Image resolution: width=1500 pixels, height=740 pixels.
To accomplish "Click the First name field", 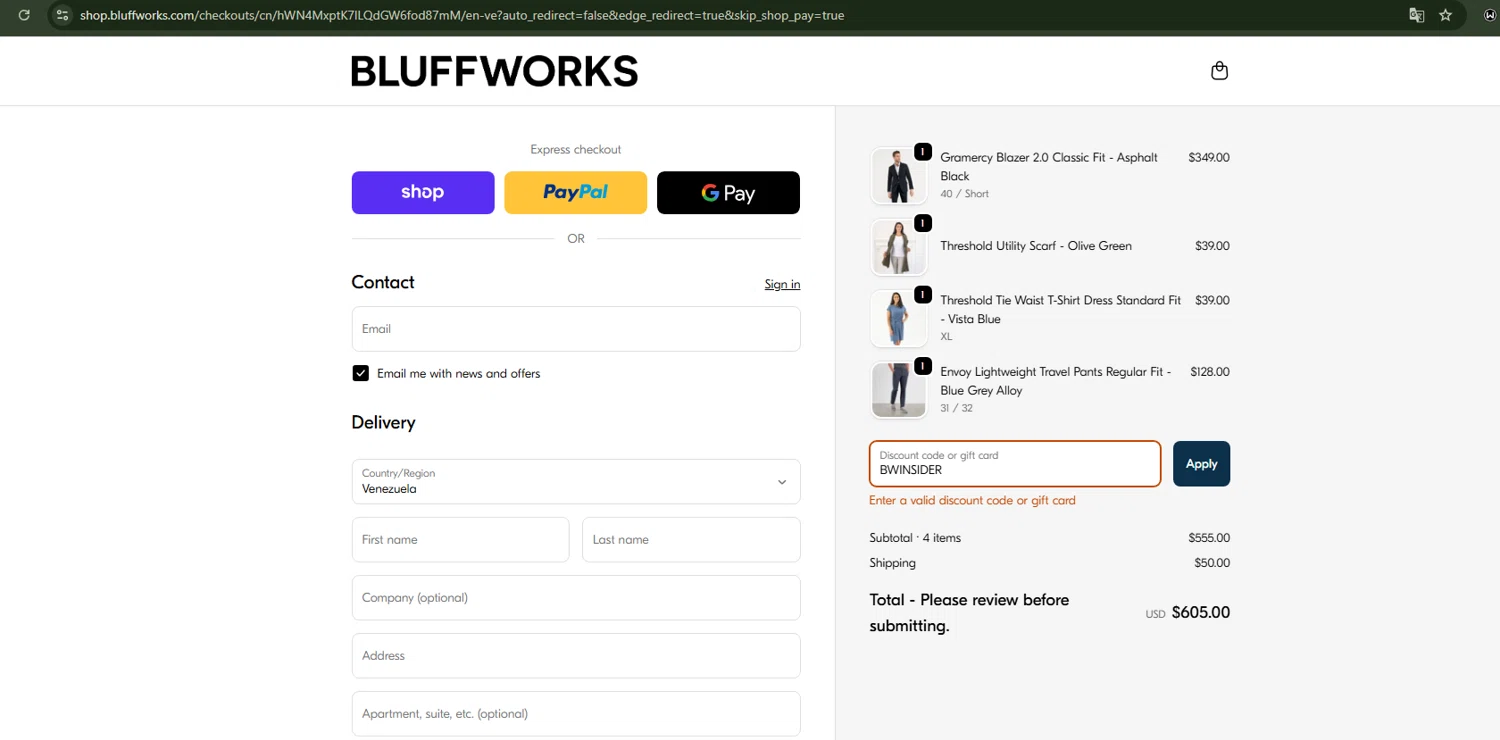I will point(460,540).
